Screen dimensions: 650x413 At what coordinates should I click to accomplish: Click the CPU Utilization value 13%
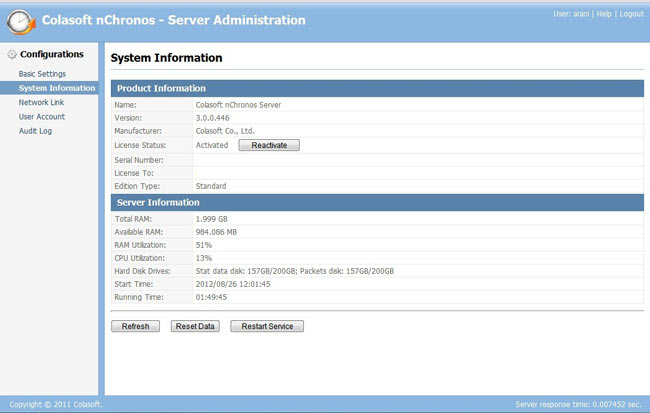tap(204, 258)
